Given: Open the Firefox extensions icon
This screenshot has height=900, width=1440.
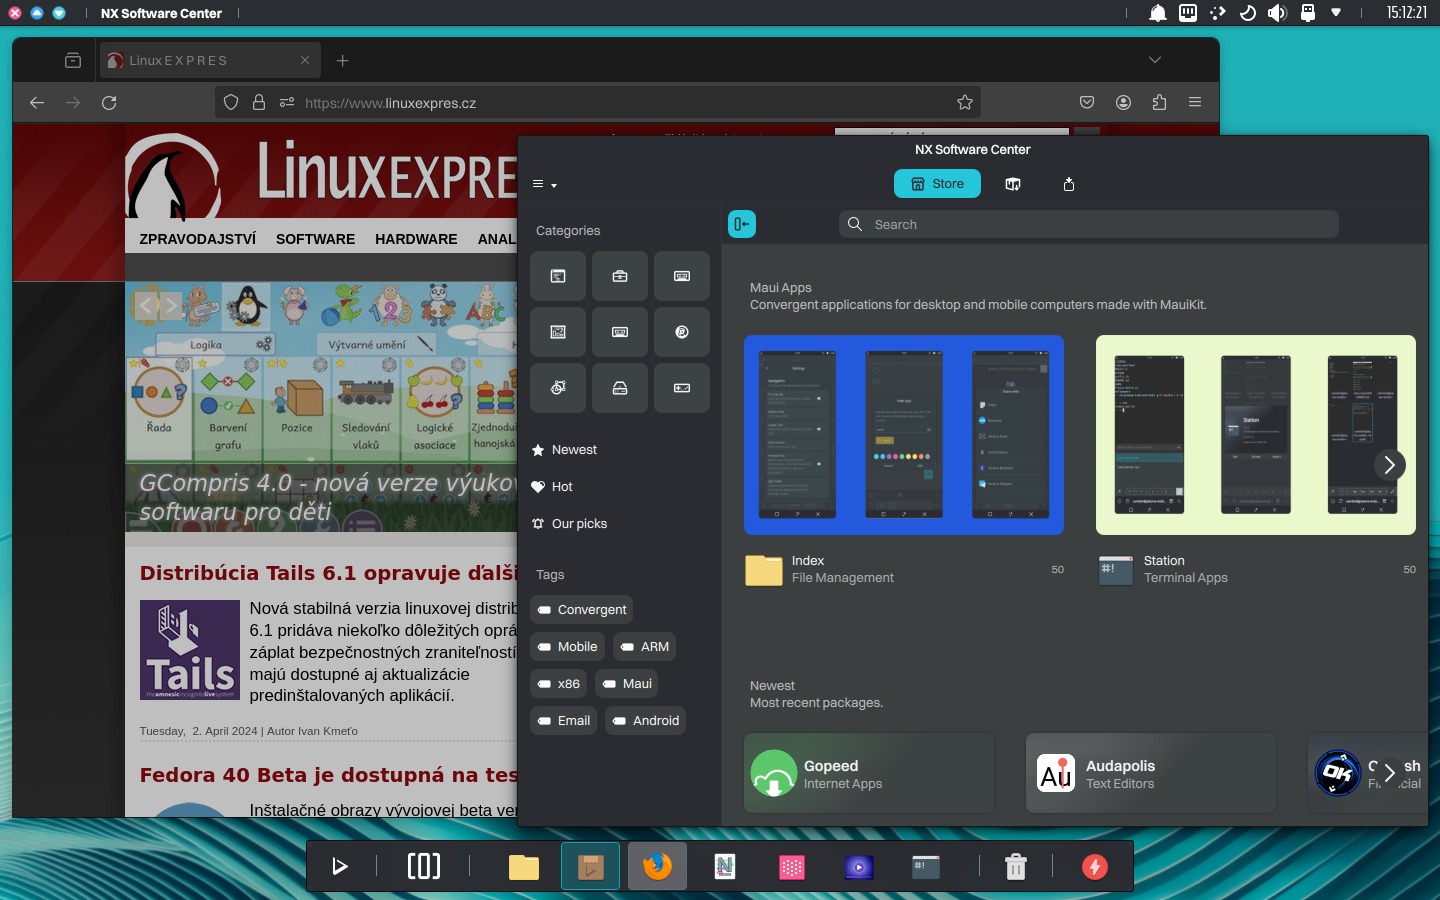Looking at the screenshot, I should click(1159, 102).
